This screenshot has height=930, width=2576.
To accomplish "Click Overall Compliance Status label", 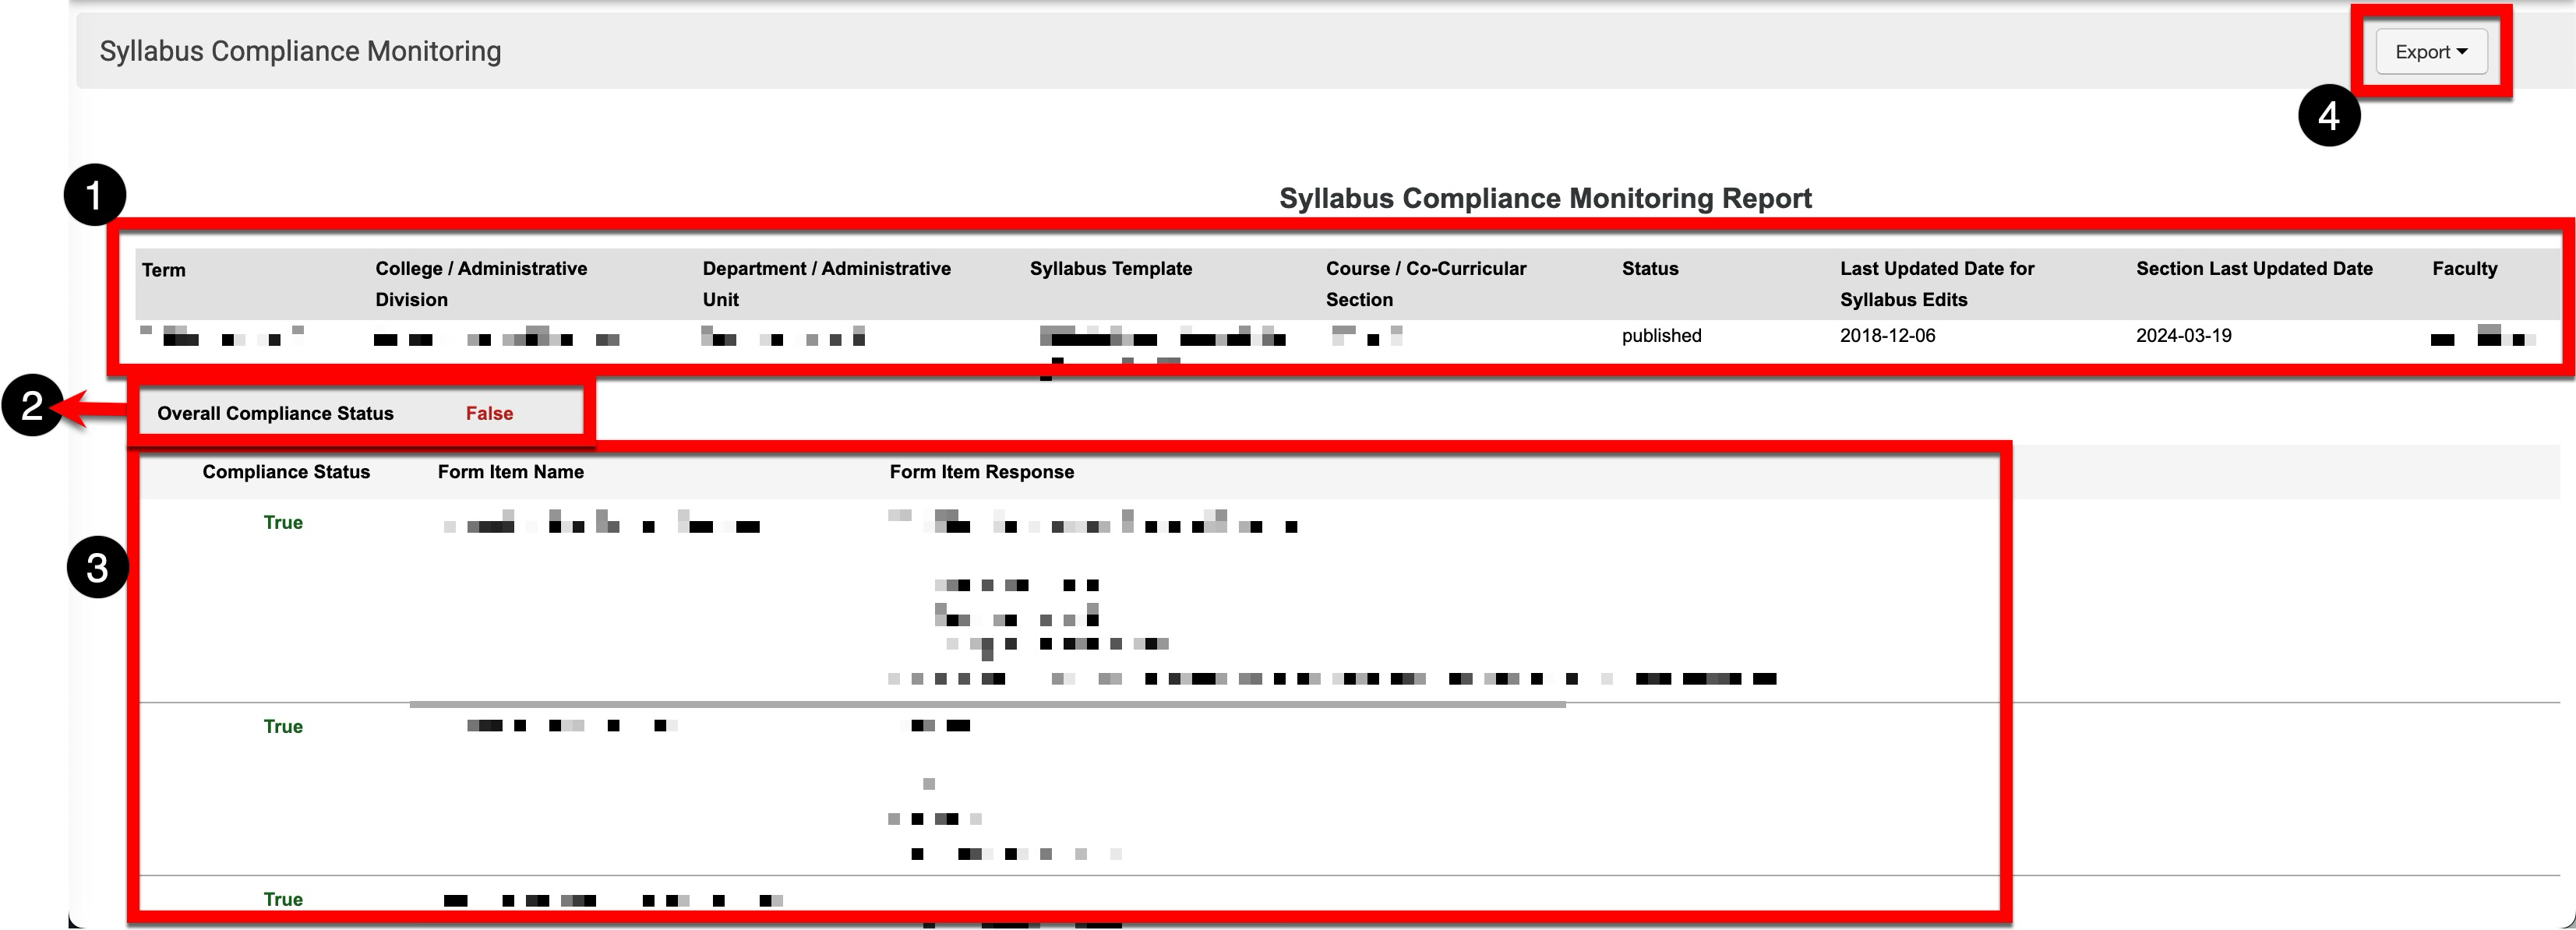I will pyautogui.click(x=275, y=414).
